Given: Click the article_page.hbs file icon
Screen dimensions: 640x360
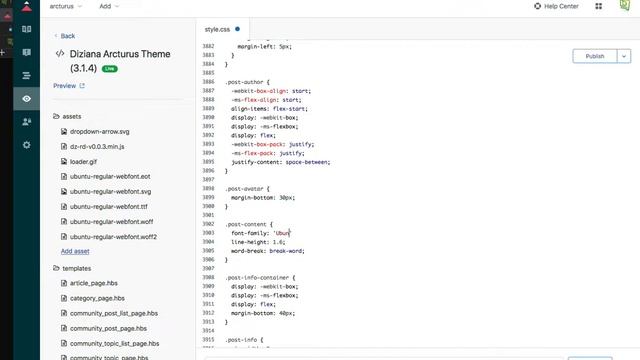Looking at the screenshot, I should [64, 283].
